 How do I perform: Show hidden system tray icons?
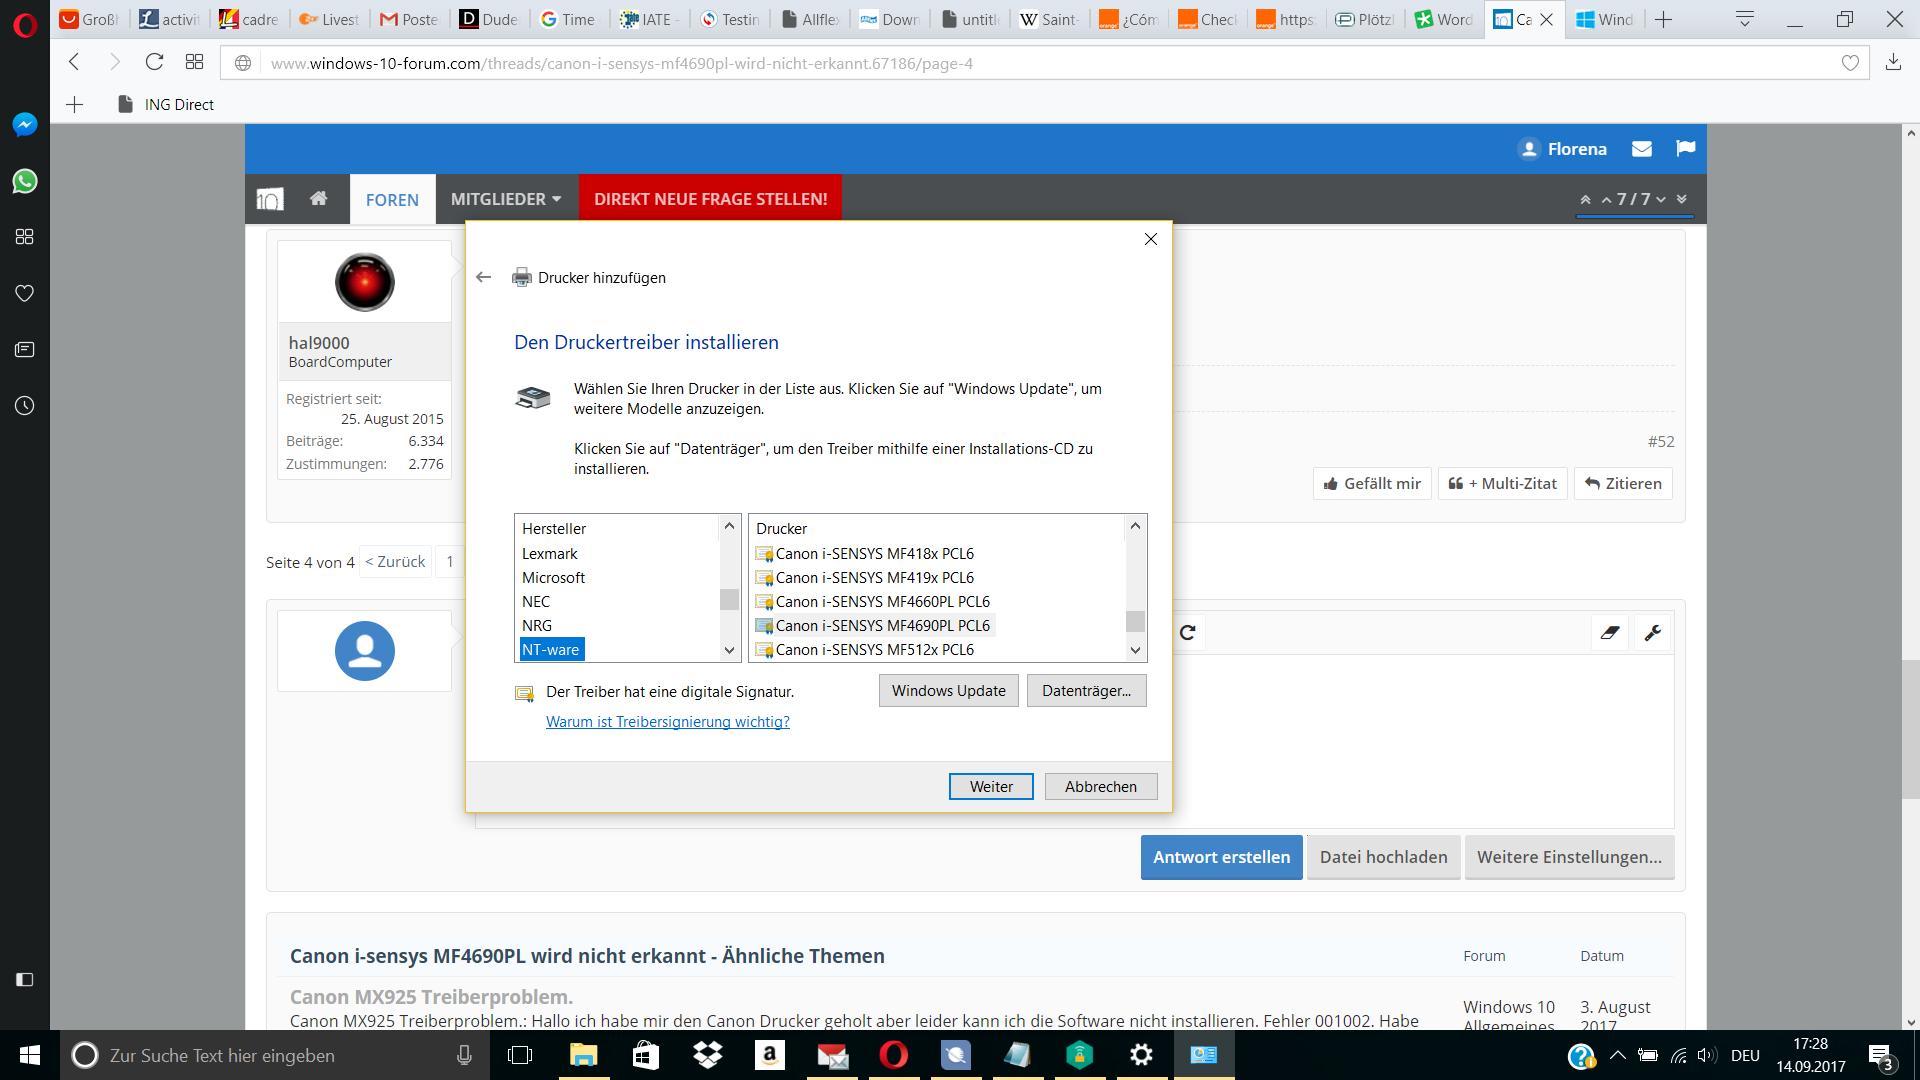point(1618,1055)
